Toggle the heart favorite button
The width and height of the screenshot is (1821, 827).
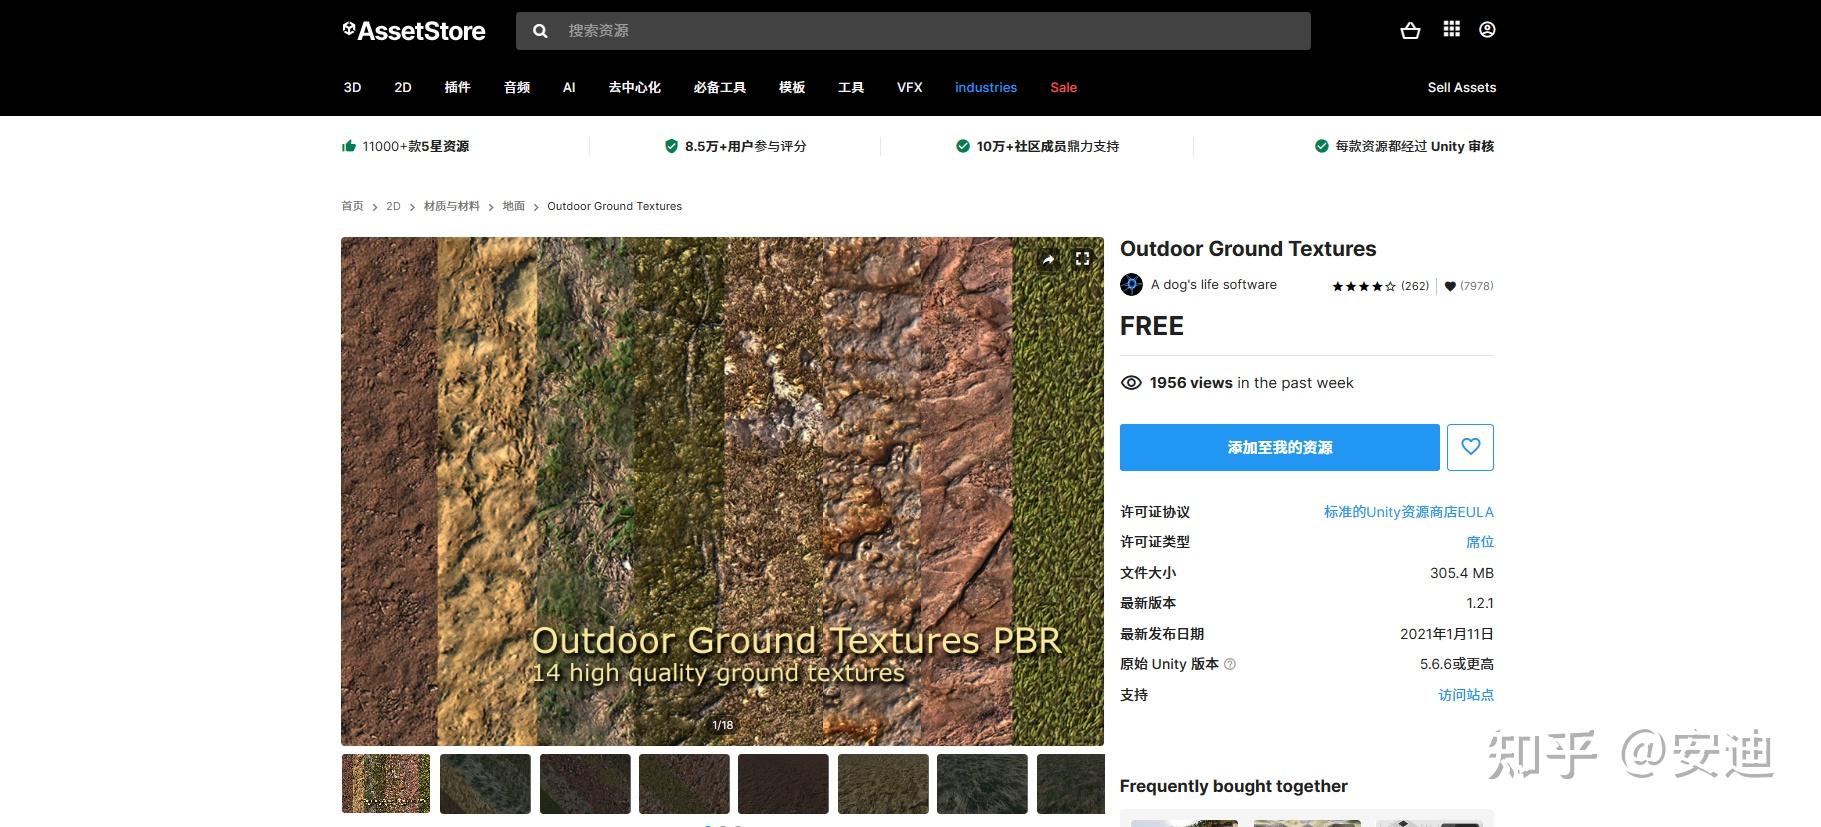(1470, 447)
